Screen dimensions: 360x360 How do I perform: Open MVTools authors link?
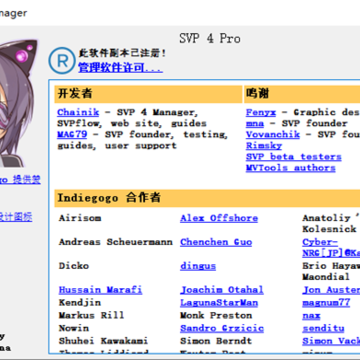tap(291, 168)
